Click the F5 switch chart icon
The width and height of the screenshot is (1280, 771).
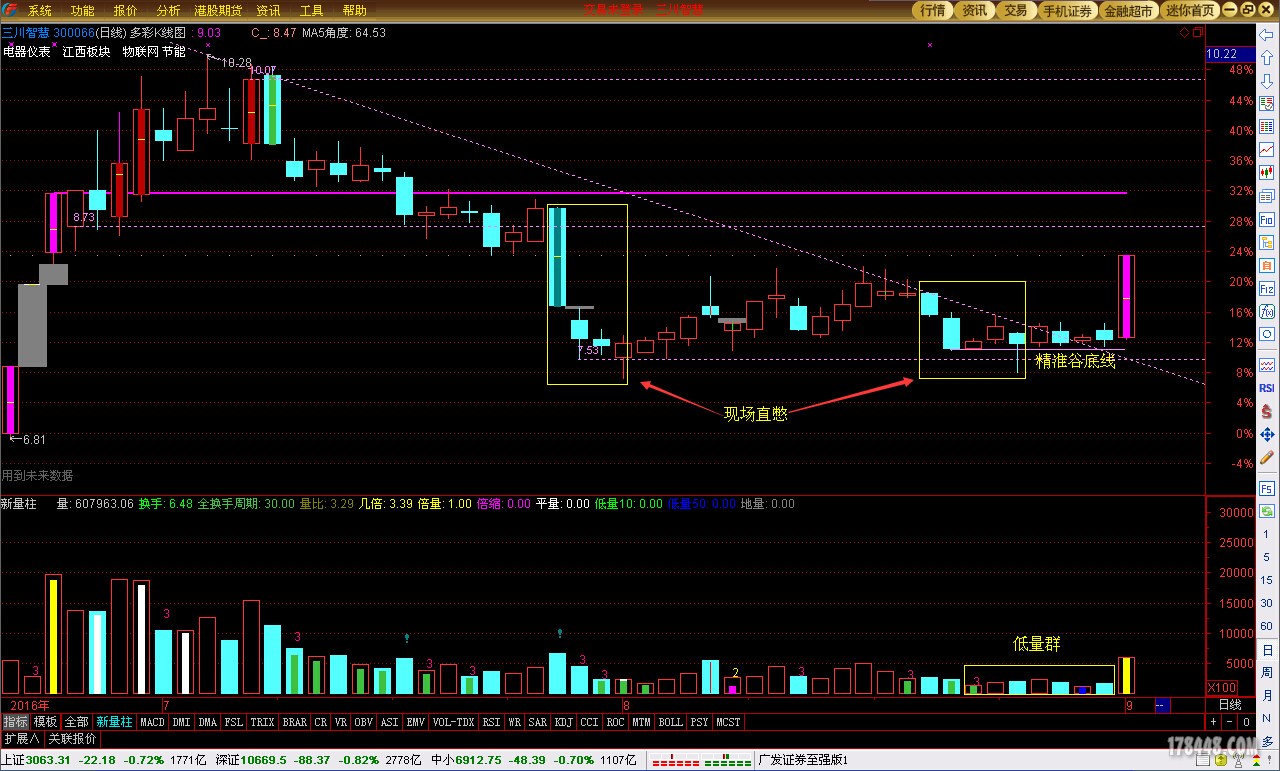coord(1267,488)
